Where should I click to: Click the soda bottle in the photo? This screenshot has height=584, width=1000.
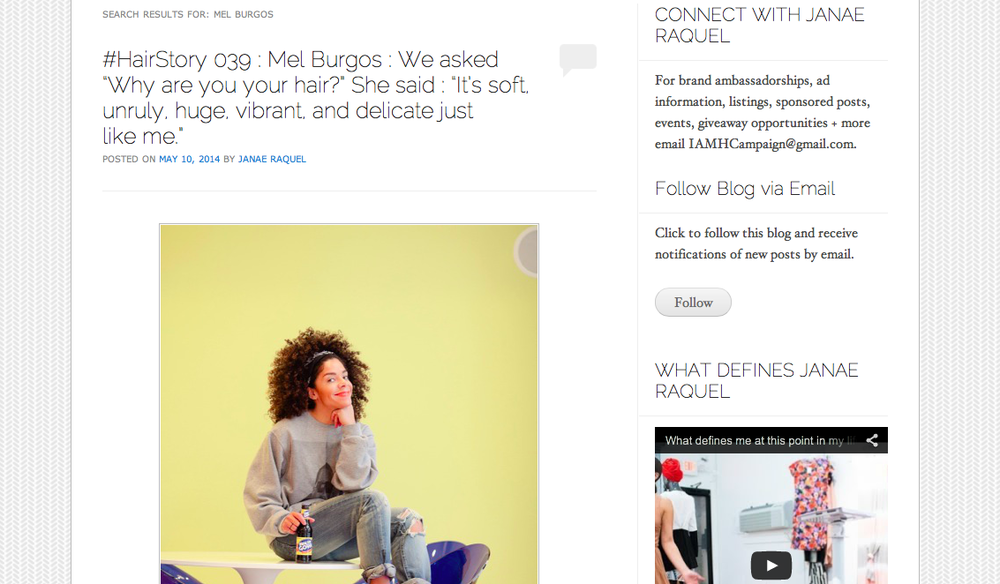[x=305, y=534]
